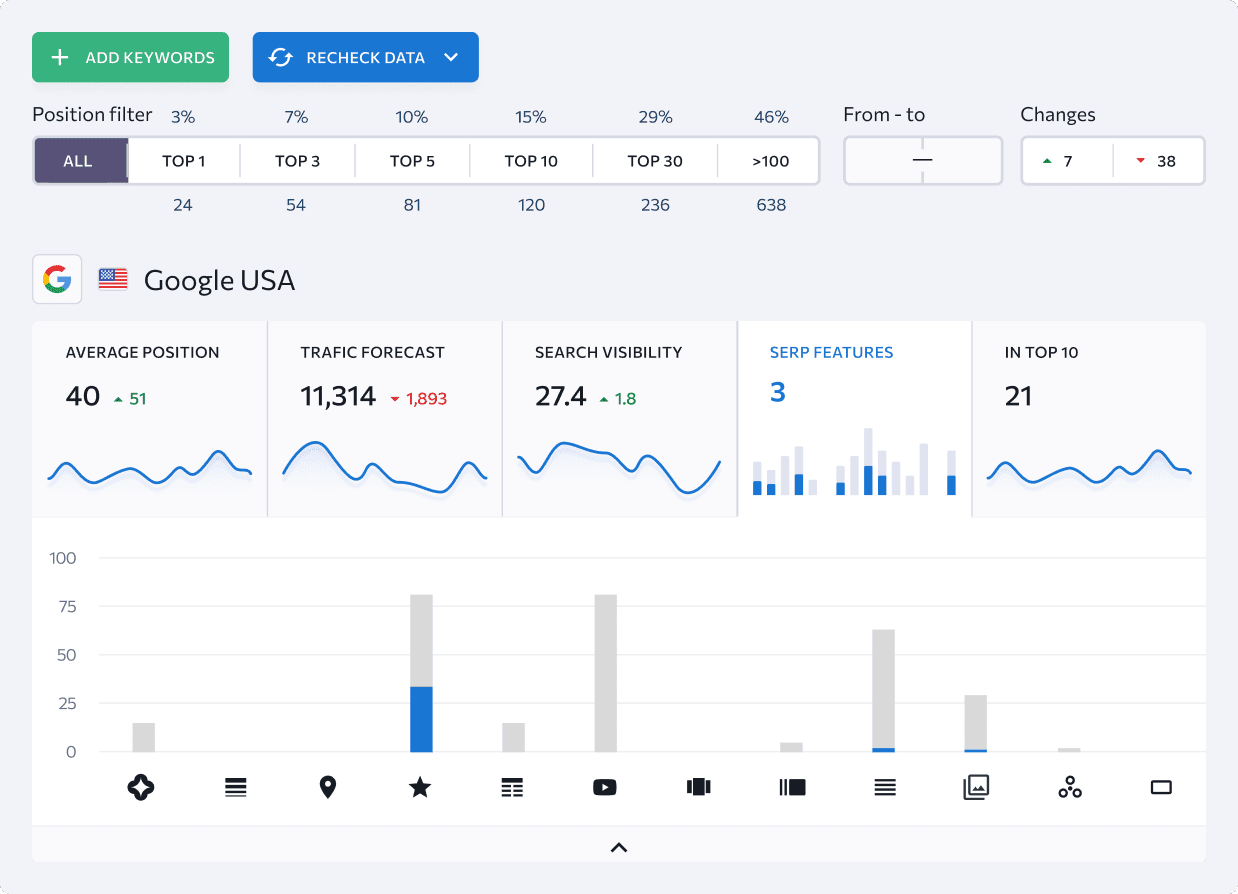Filter by 38 negative changes
This screenshot has width=1238, height=894.
coord(1157,161)
